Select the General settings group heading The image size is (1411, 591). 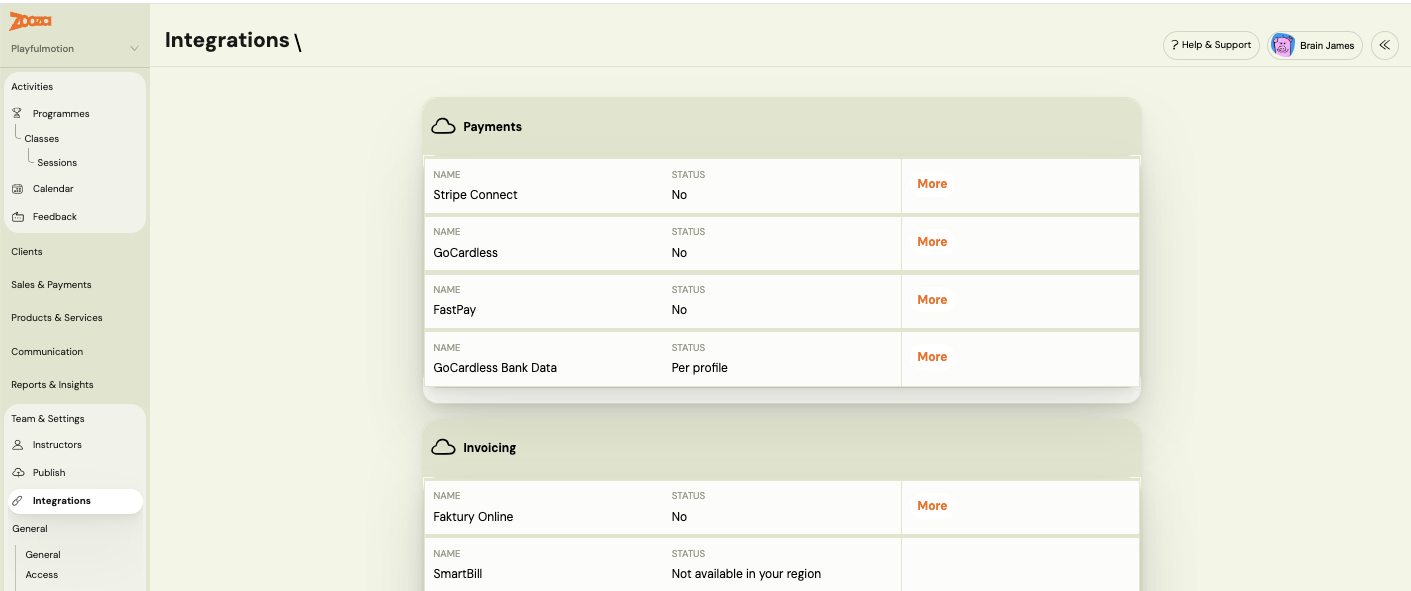tap(30, 528)
